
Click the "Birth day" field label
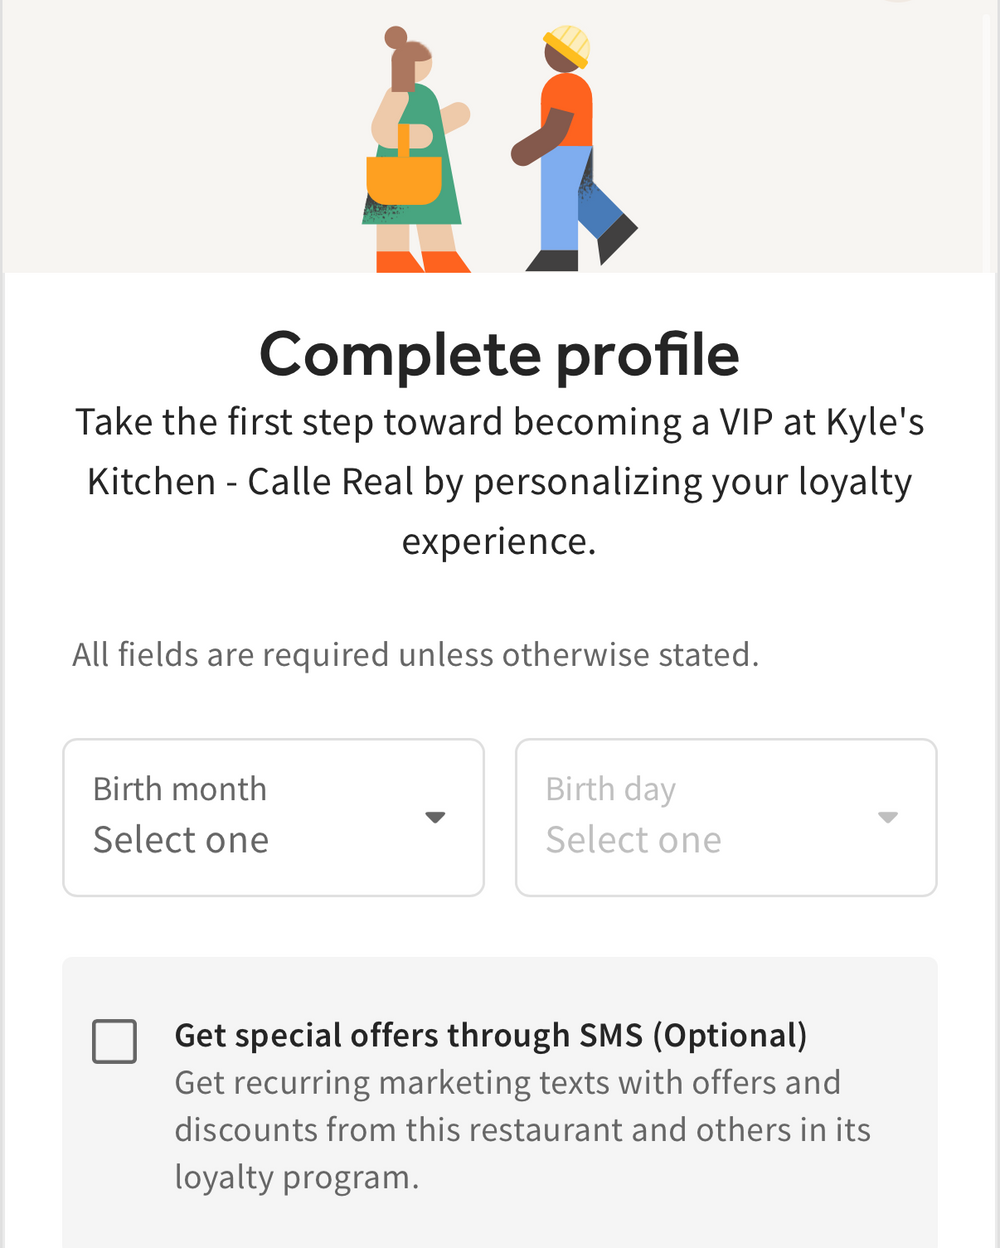611,789
